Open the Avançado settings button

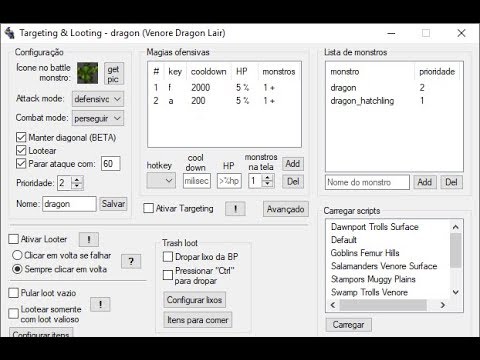coord(286,209)
